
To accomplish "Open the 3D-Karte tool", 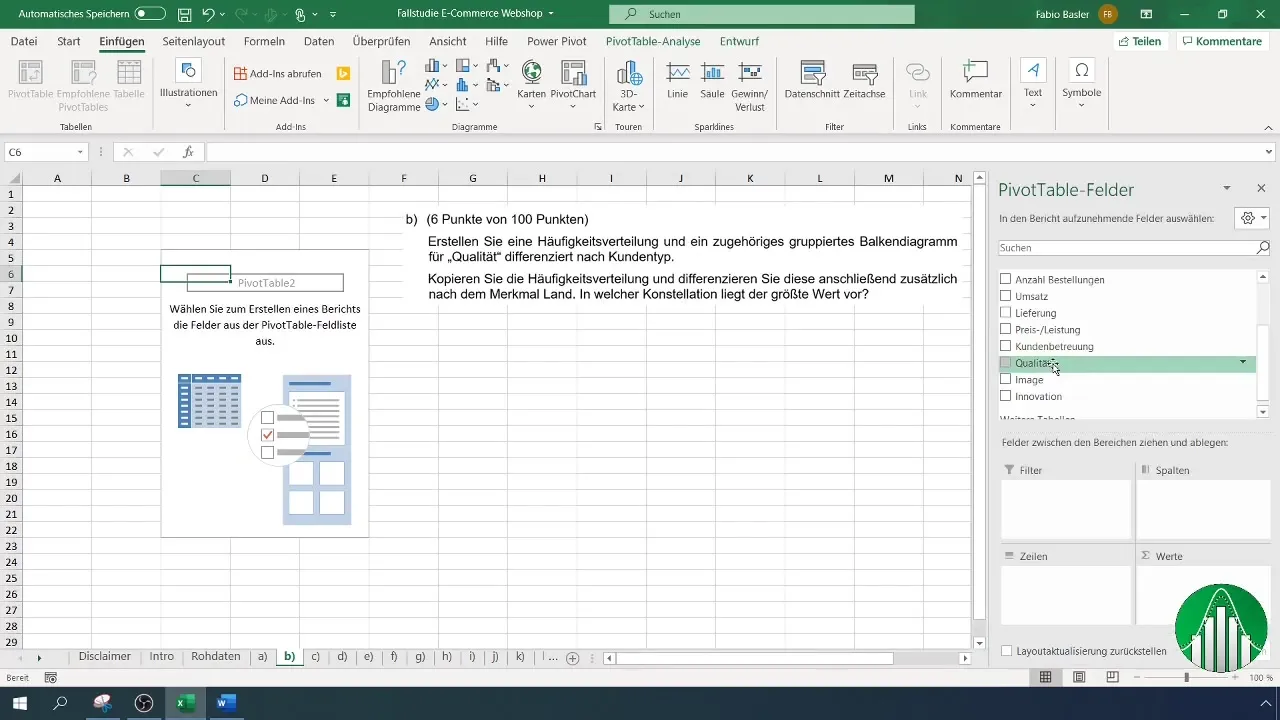I will click(x=628, y=85).
